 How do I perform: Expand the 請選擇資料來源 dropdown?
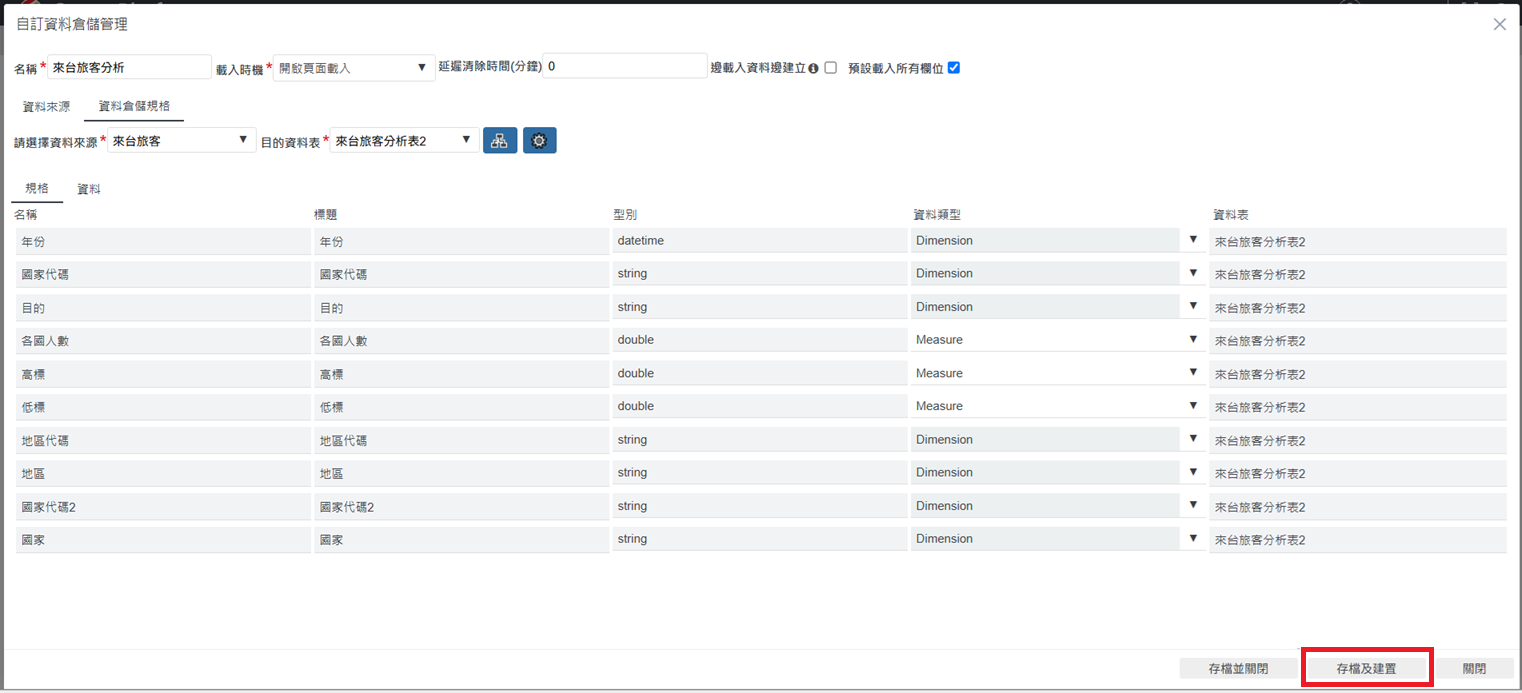point(180,141)
